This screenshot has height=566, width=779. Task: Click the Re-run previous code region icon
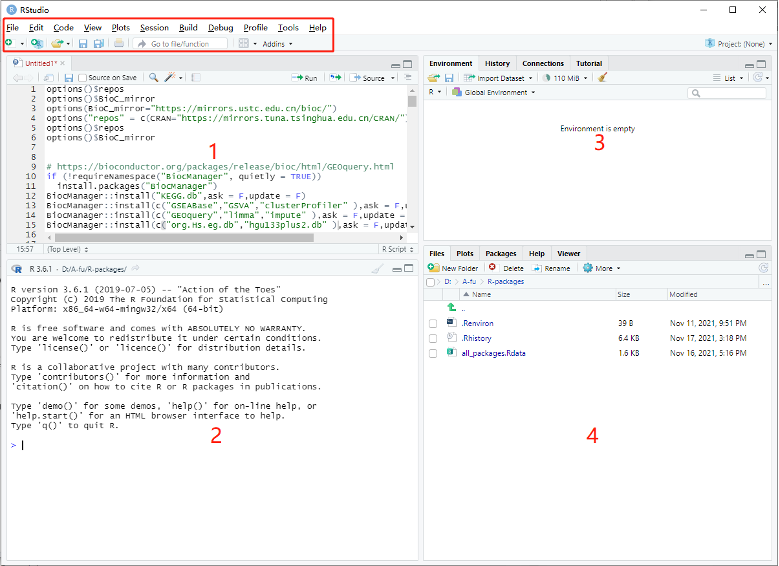[x=336, y=77]
